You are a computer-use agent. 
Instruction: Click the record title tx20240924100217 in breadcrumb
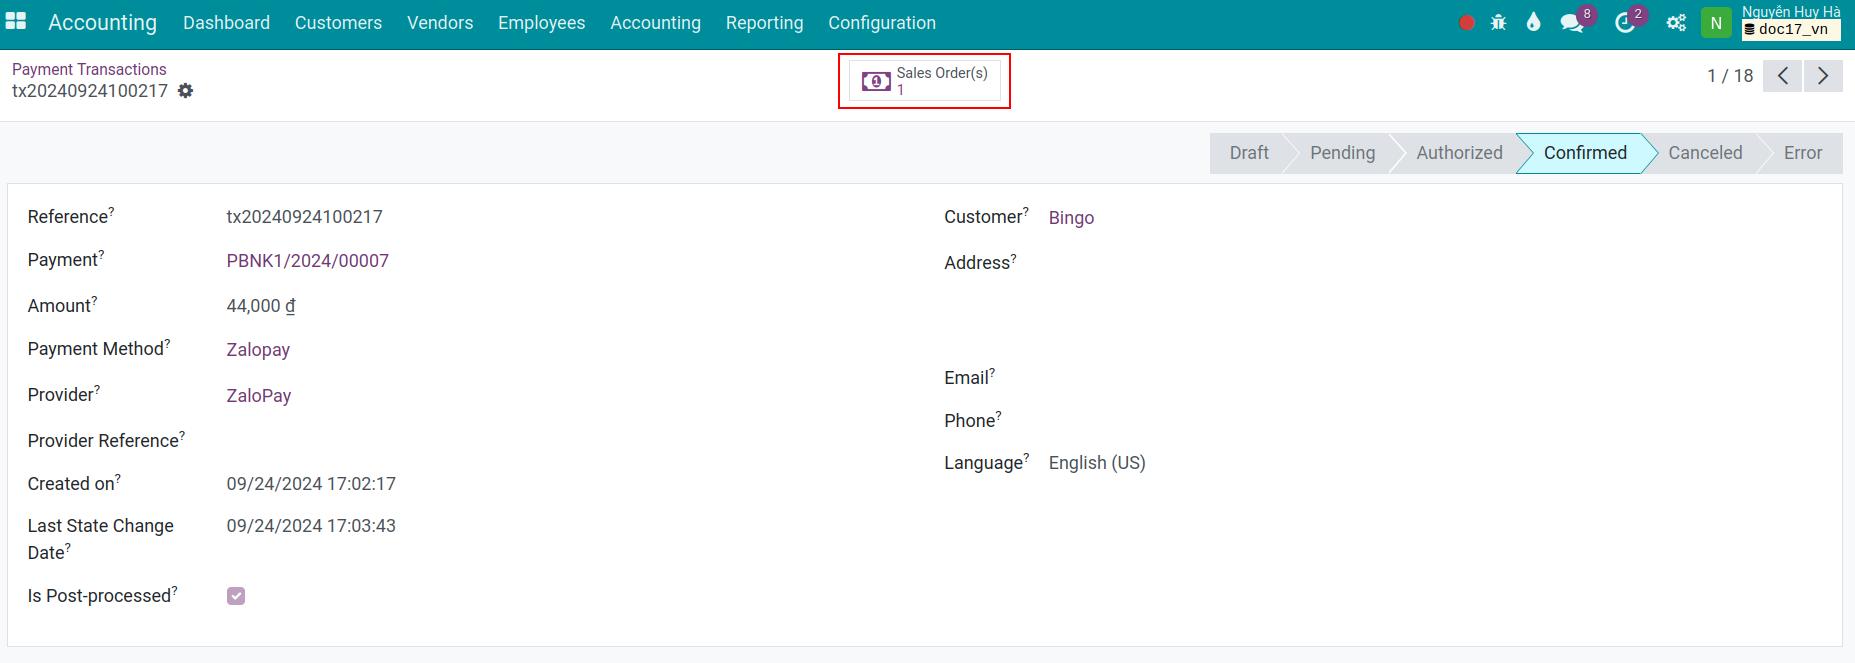[x=90, y=91]
